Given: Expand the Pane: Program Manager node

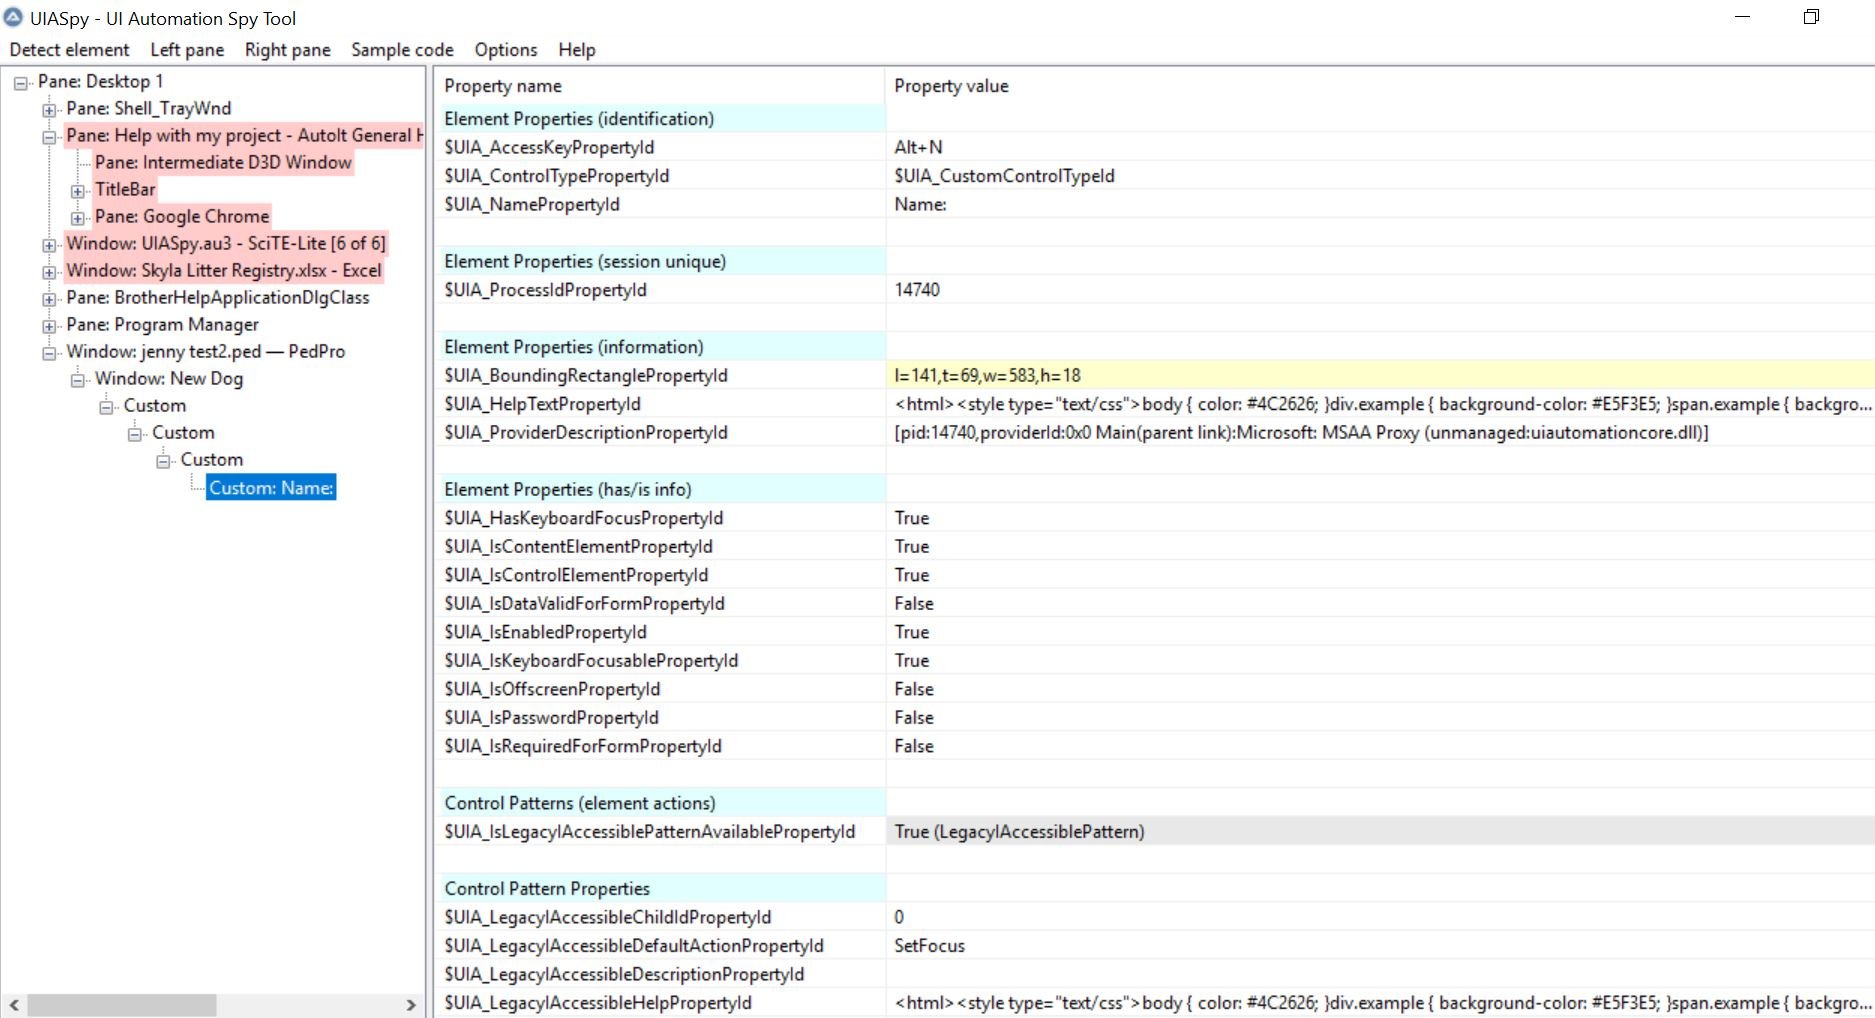Looking at the screenshot, I should tap(49, 326).
